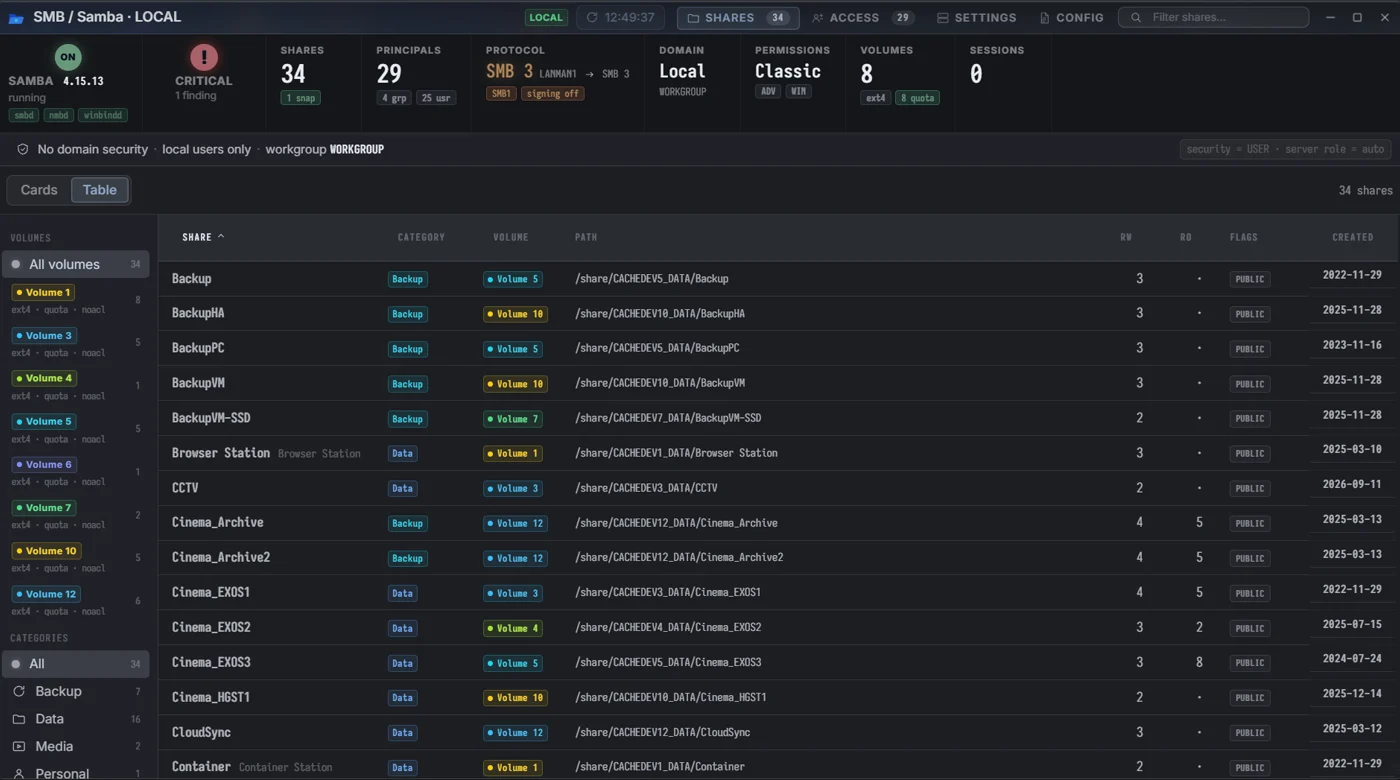
Task: Switch to Cards view
Action: (39, 190)
